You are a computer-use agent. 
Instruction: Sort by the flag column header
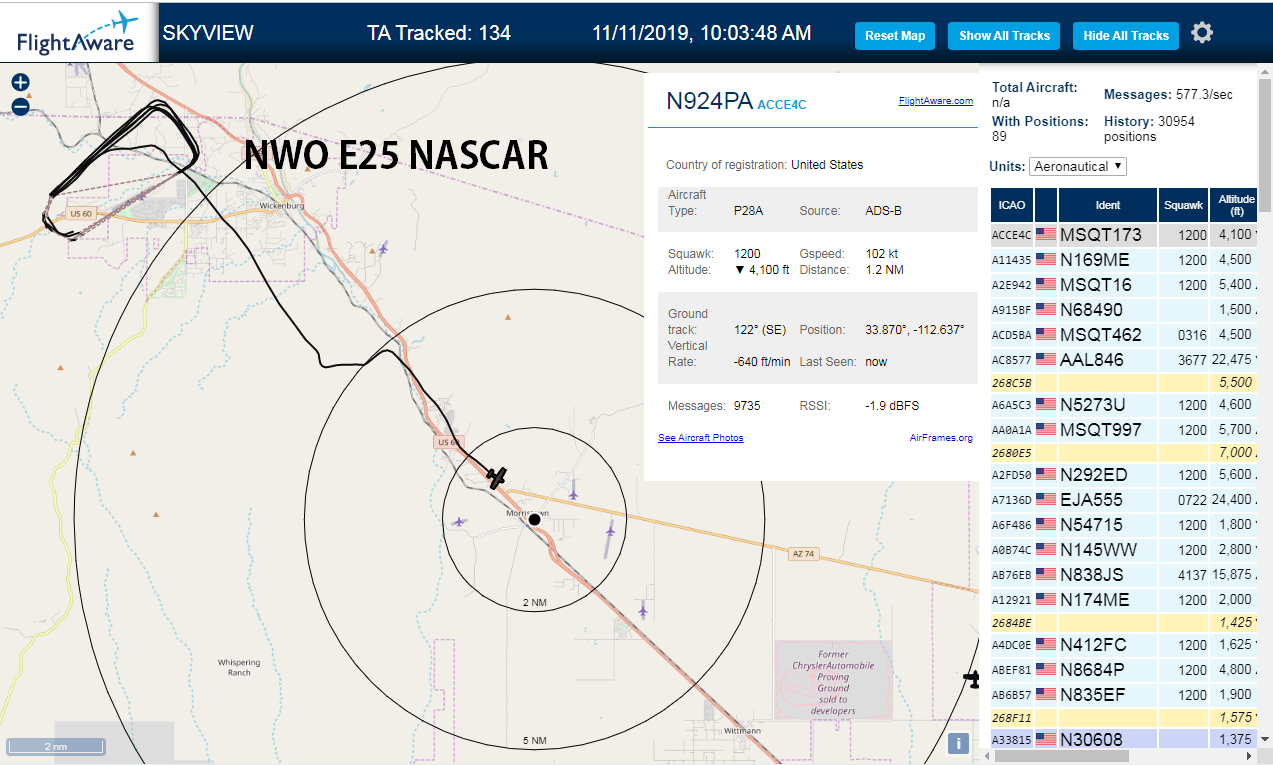pyautogui.click(x=1046, y=205)
